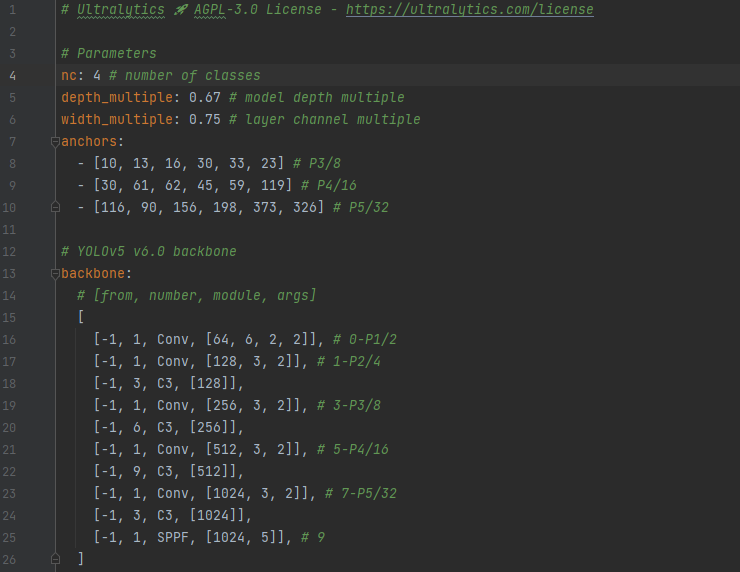Screen dimensions: 740x572
Task: Click fold end marker at line 26
Action: (55, 559)
